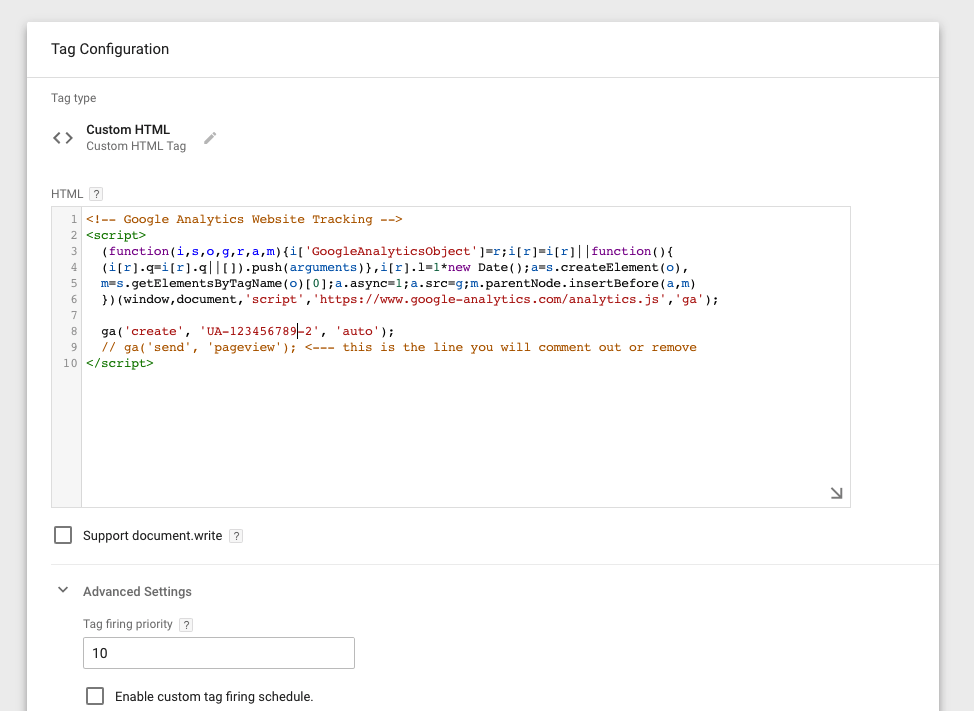Click the Google Analytics Website Tracking comment line
974x711 pixels.
pyautogui.click(x=244, y=219)
